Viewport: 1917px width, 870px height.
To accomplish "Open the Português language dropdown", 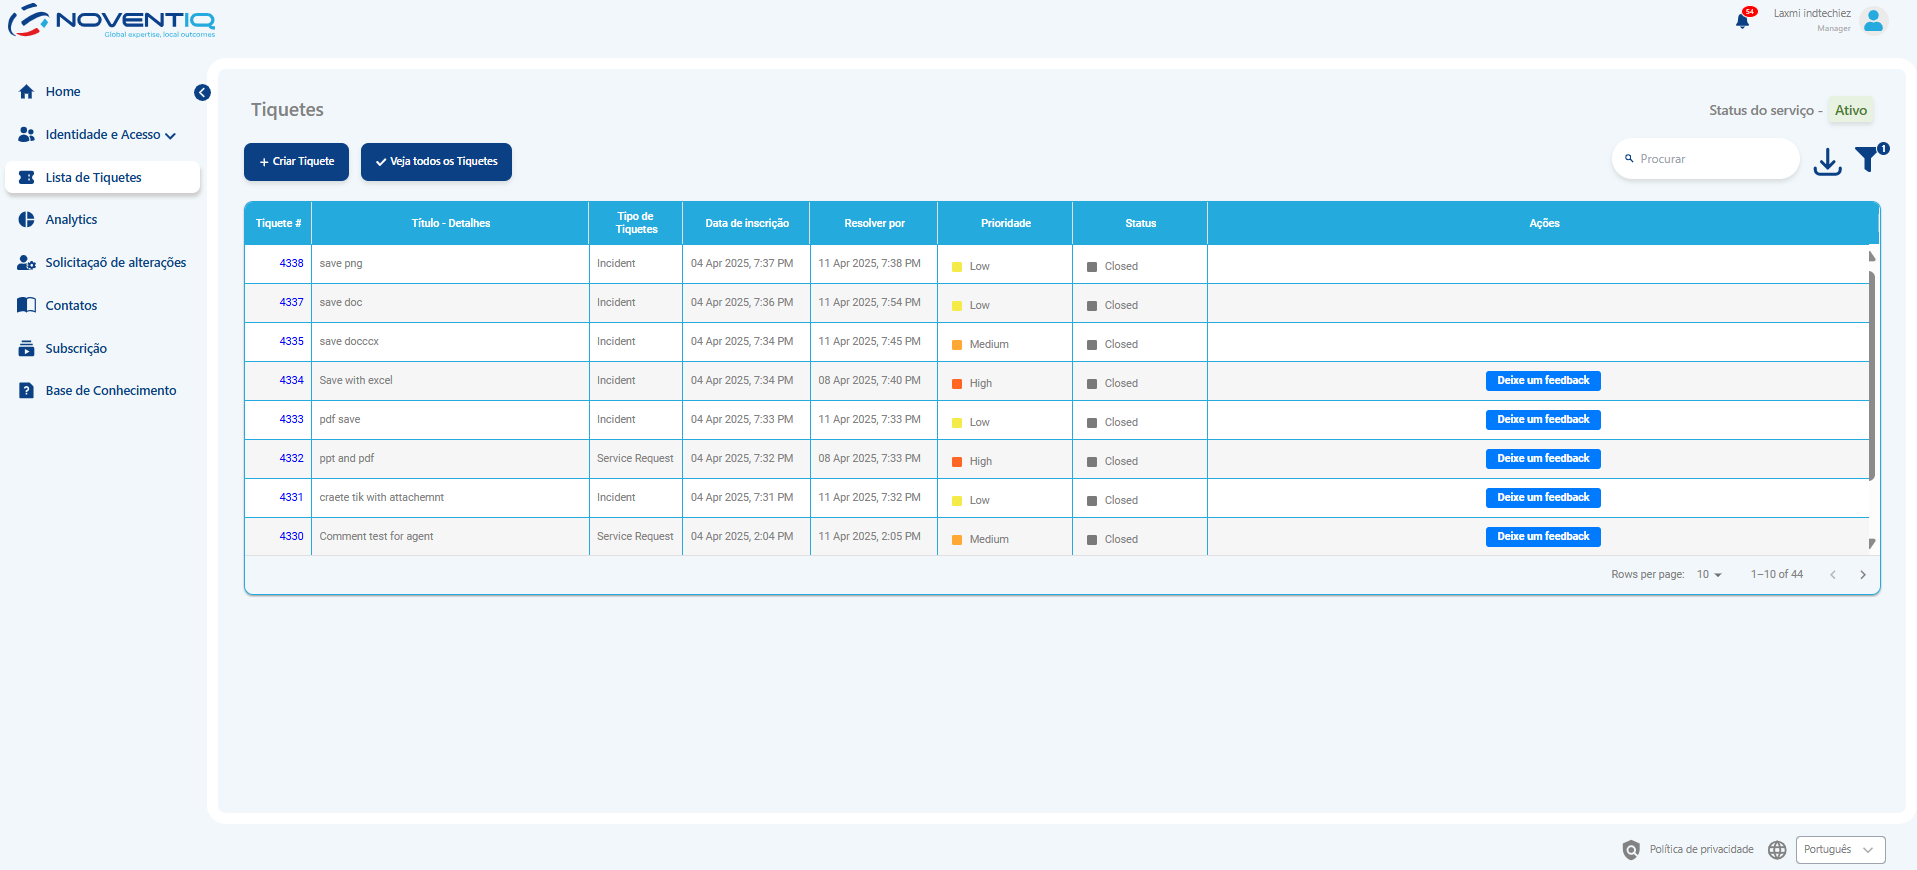I will pyautogui.click(x=1839, y=850).
